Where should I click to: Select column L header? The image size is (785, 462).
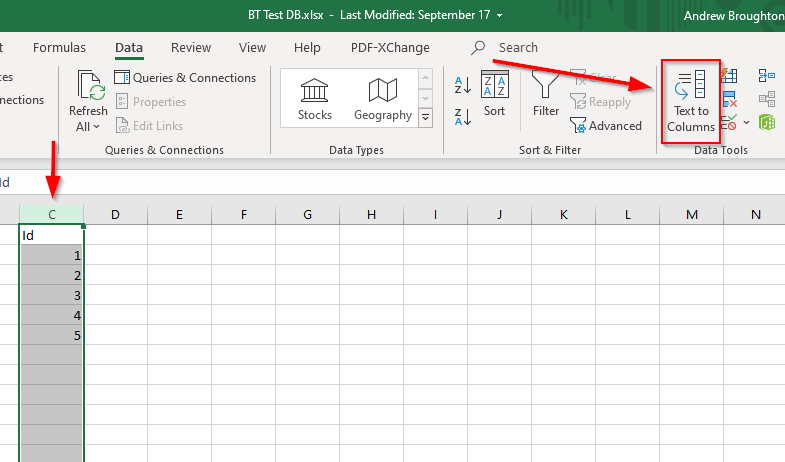tap(628, 215)
